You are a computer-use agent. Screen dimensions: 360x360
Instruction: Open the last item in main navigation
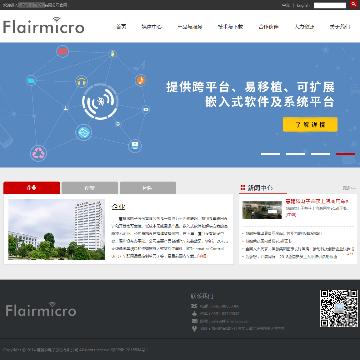340,27
